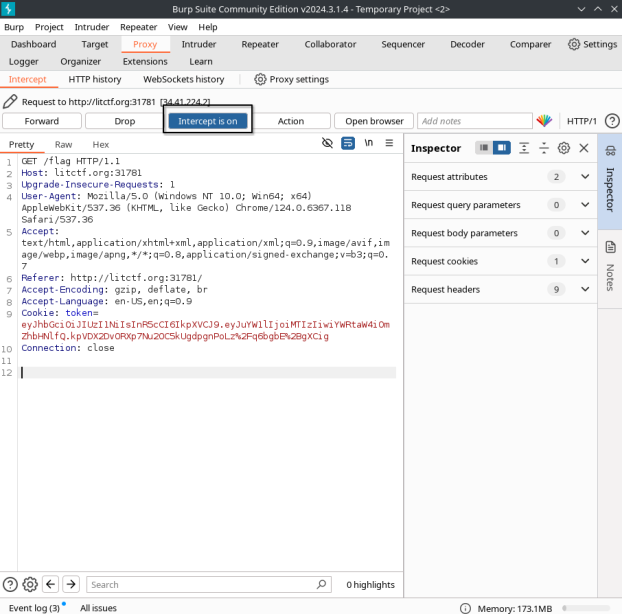Toggle show newline characters \n button
Image resolution: width=622 pixels, height=614 pixels.
pos(369,143)
